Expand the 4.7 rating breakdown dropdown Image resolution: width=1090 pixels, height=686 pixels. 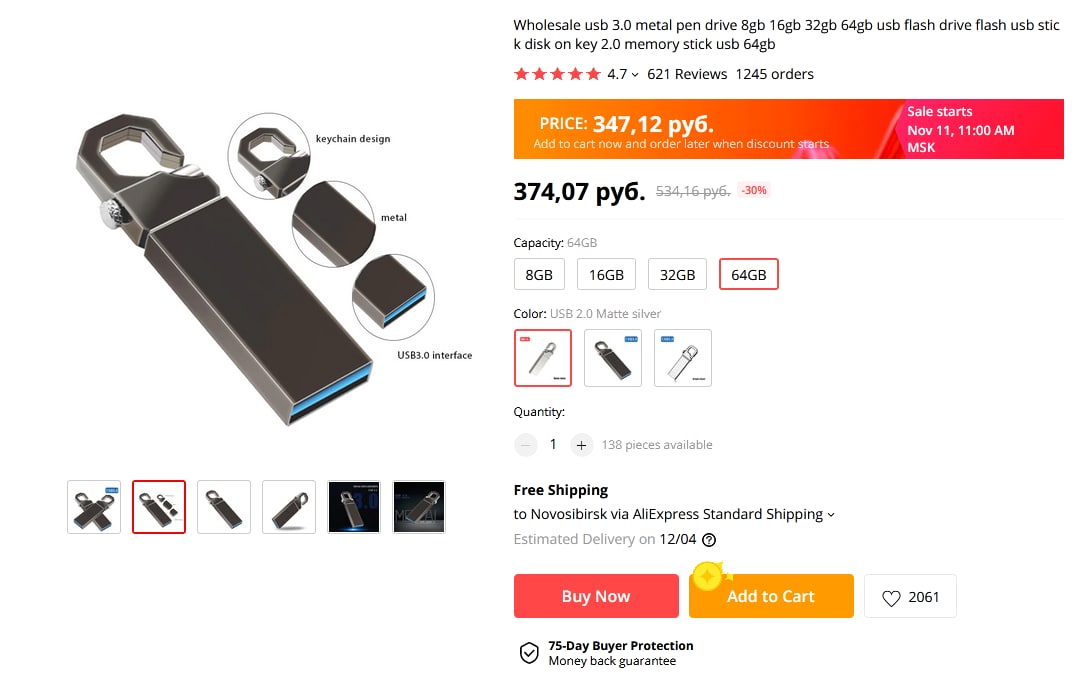point(623,74)
